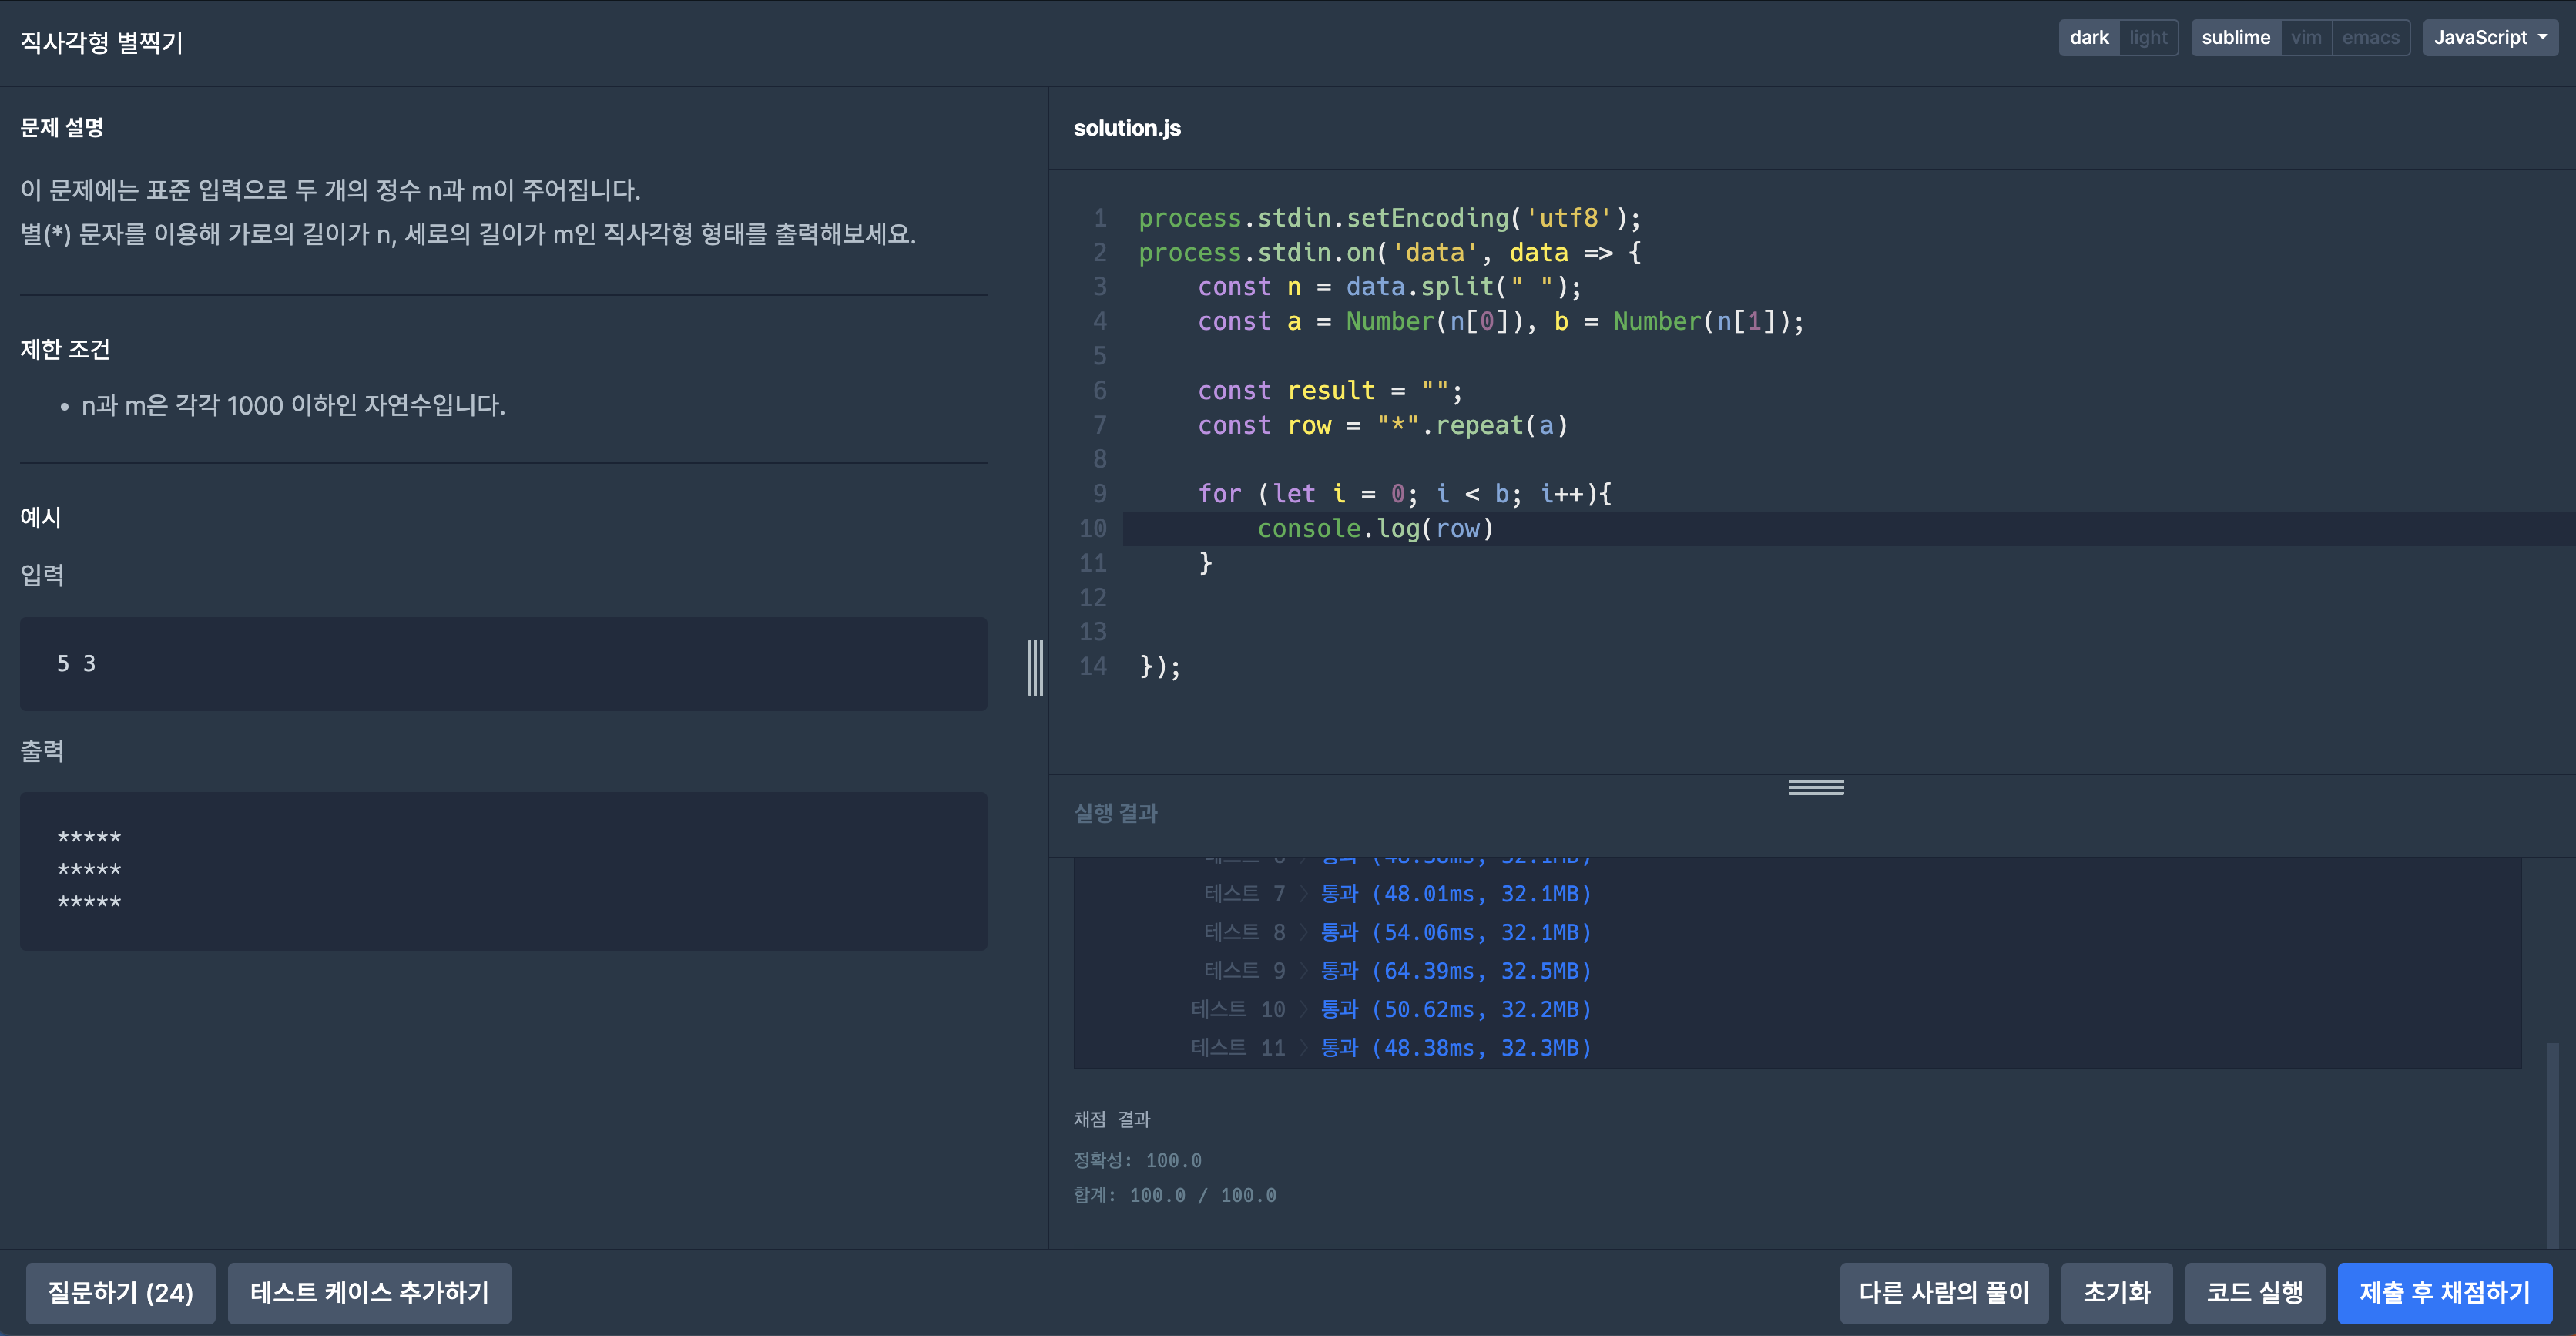Click the vertical panel splitter handle
This screenshot has width=2576, height=1336.
1035,668
